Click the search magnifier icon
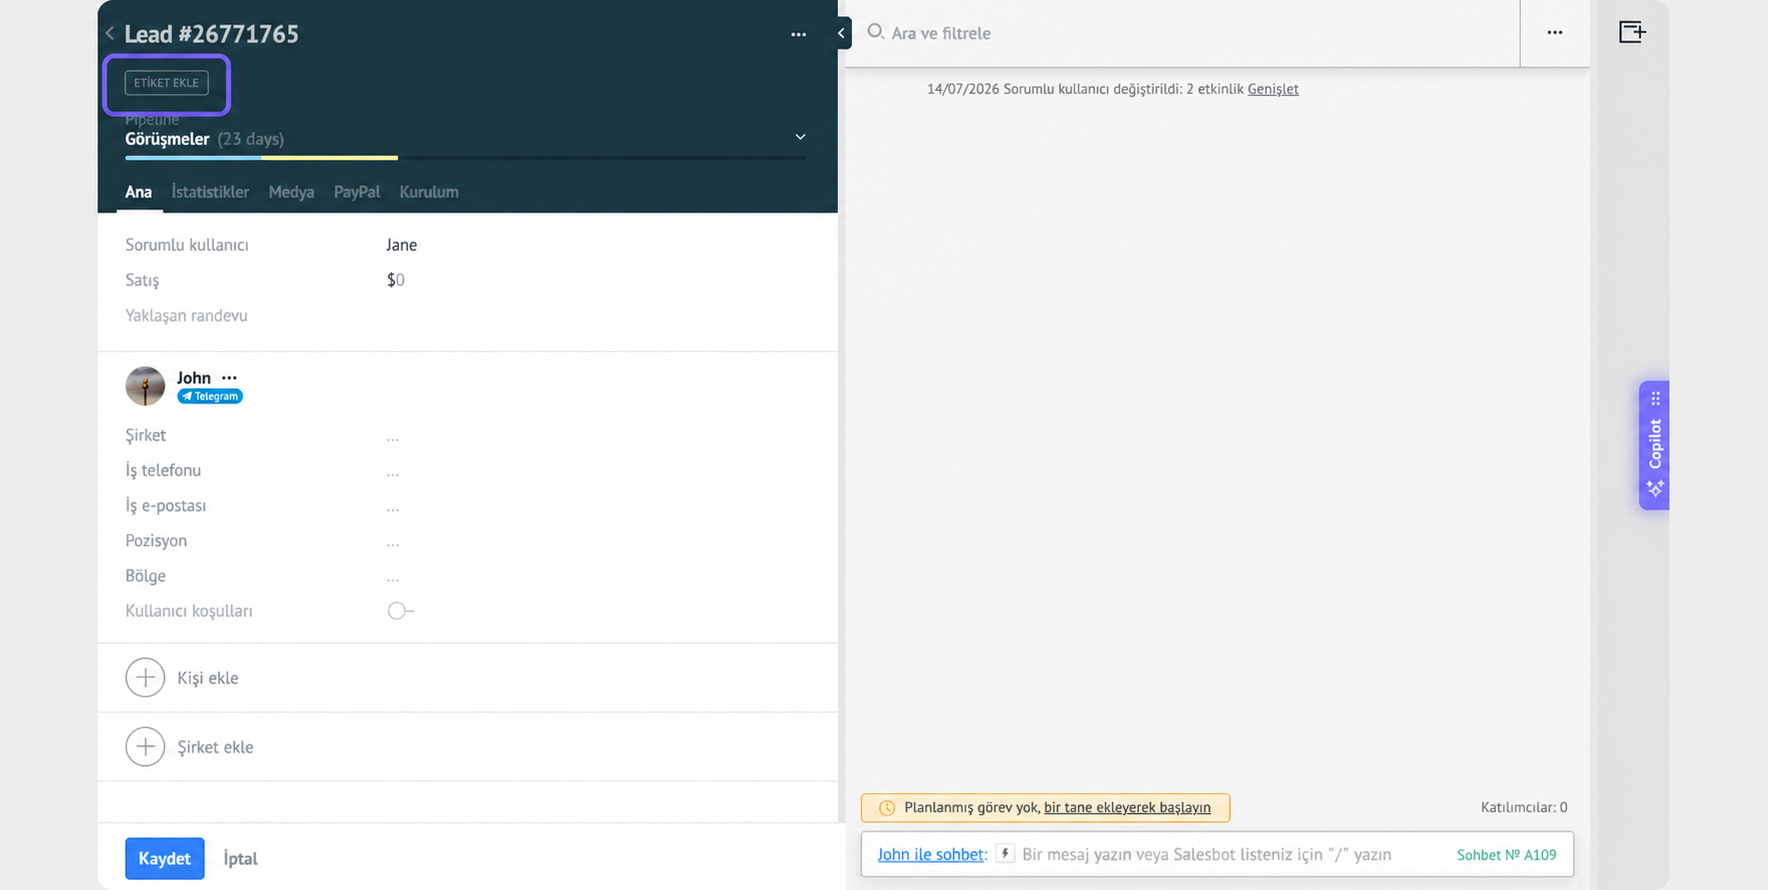 [875, 32]
